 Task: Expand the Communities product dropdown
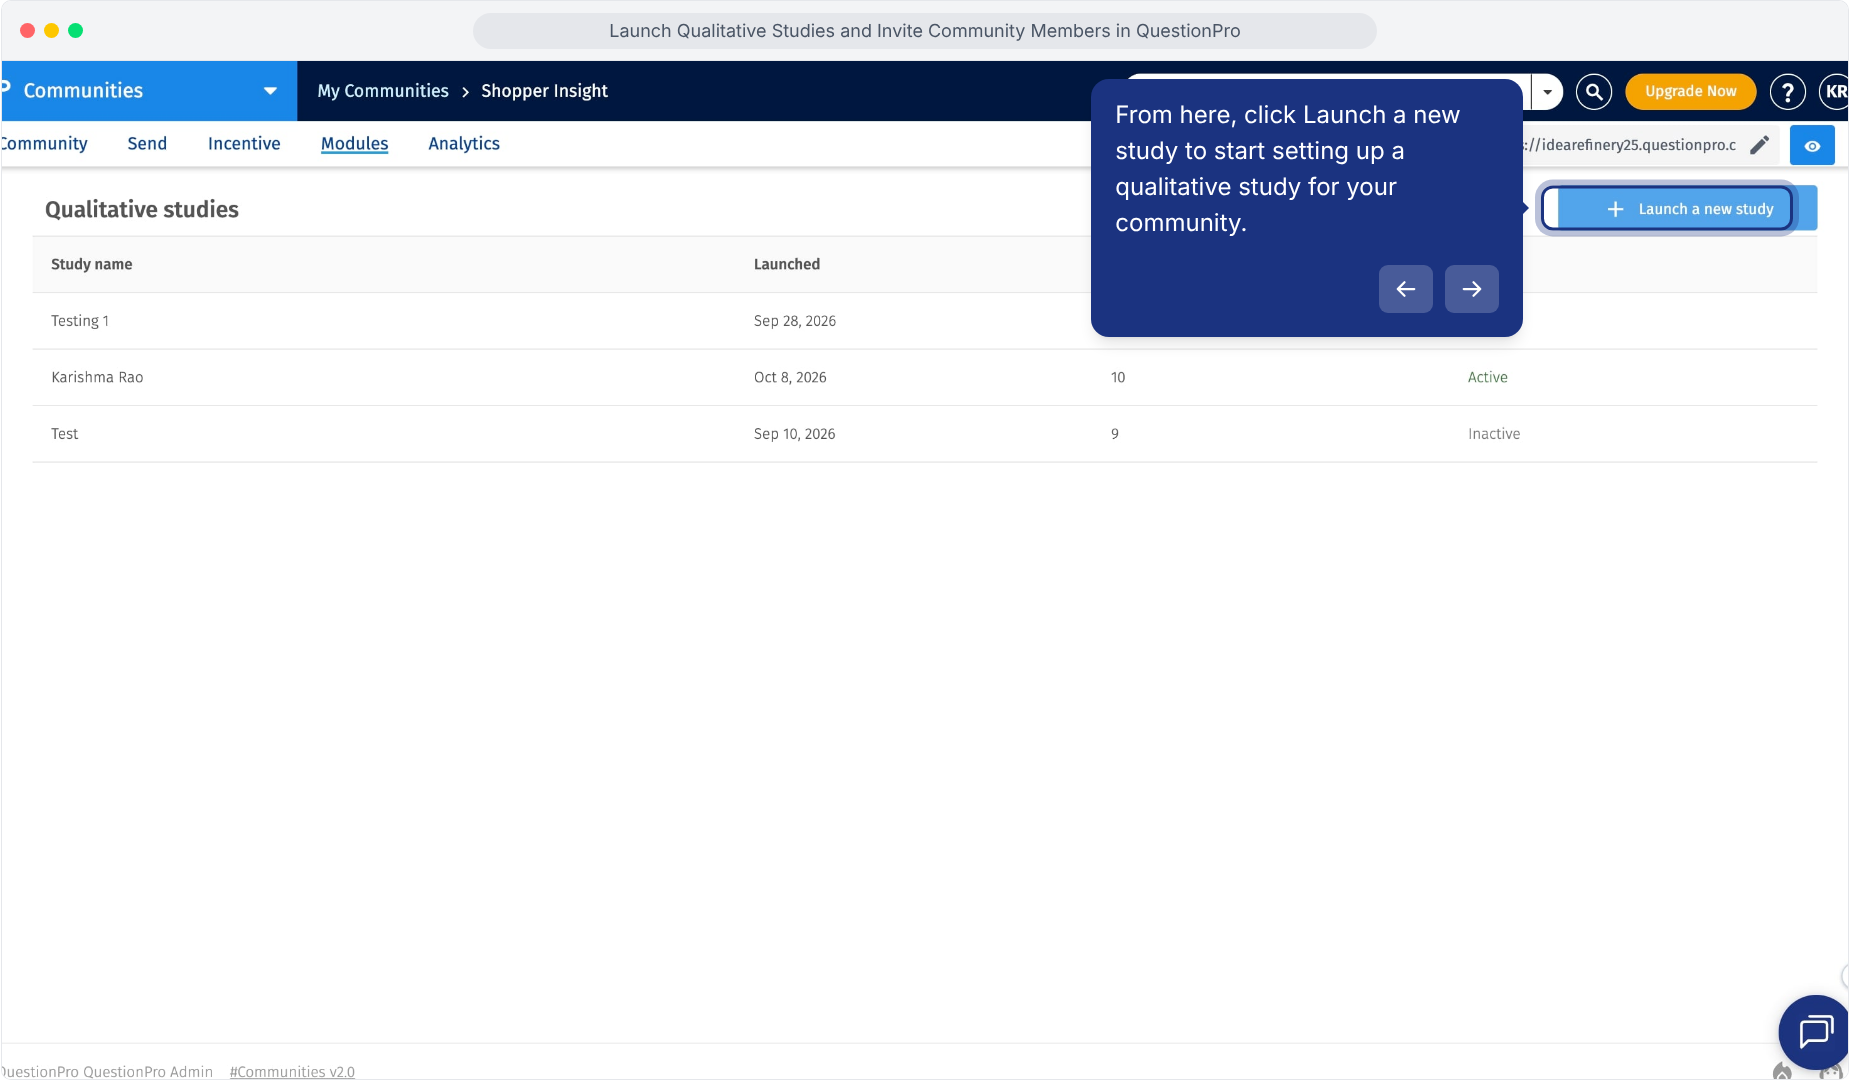click(x=270, y=91)
